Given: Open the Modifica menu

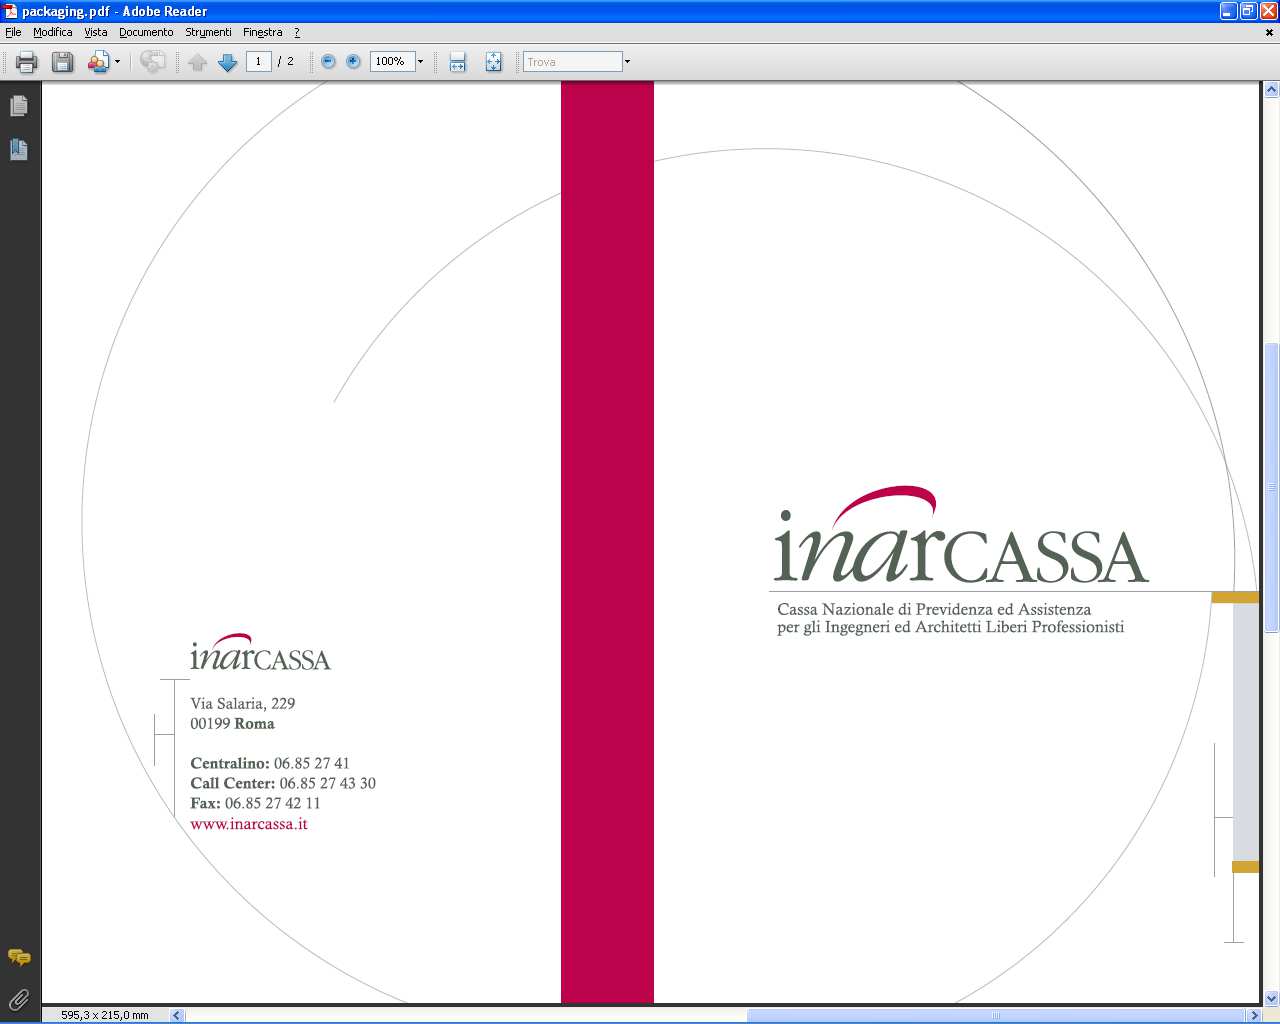Looking at the screenshot, I should (53, 32).
